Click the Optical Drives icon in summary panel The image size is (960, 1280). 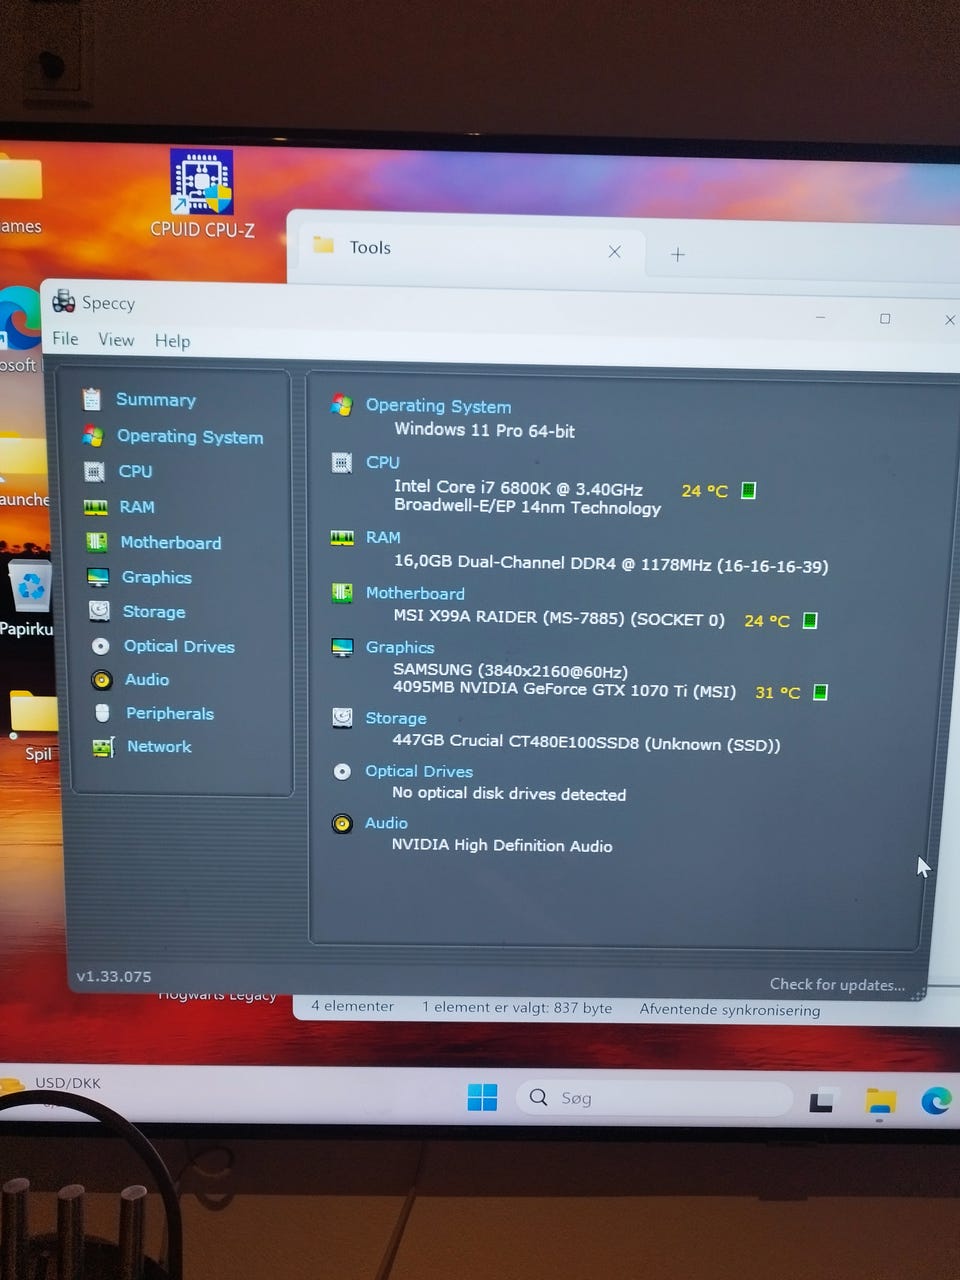(x=342, y=771)
